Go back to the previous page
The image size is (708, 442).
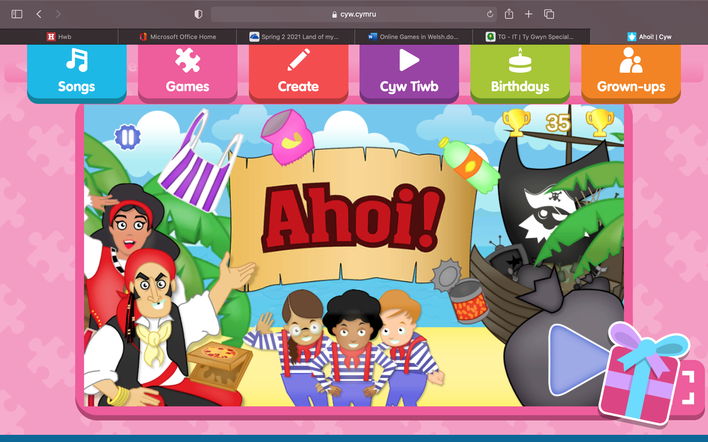click(39, 14)
